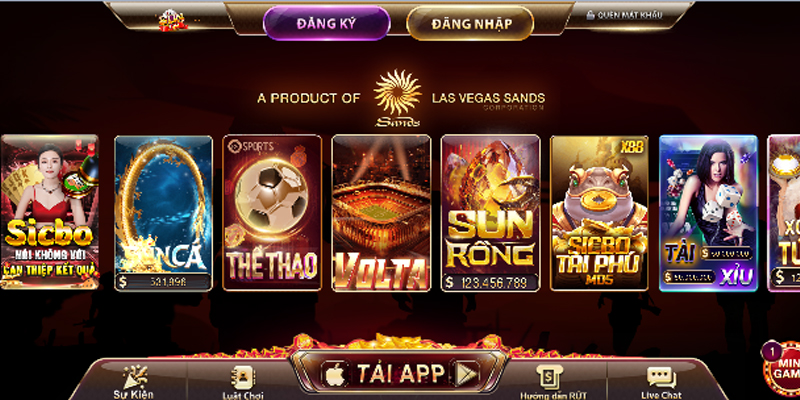Select the Thể Thao sports game card
800x400 pixels.
pos(272,213)
